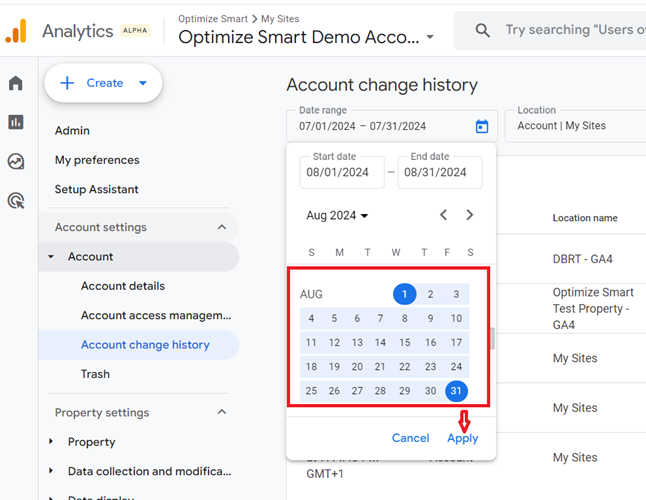Screen dimensions: 646x500
Task: Open the account selector dropdown arrow
Action: 430,37
